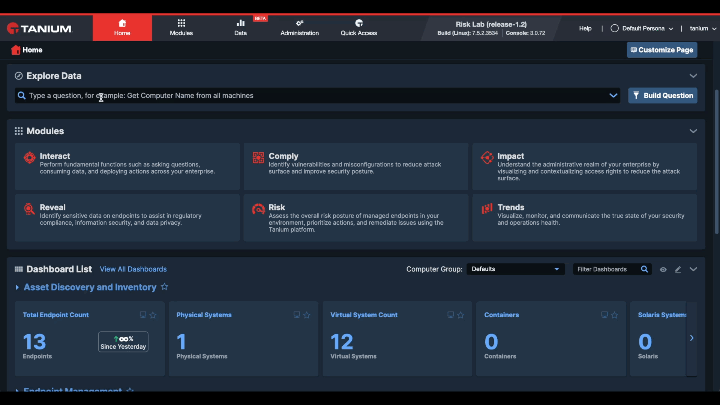
Task: Open the tanium user menu
Action: pos(703,28)
